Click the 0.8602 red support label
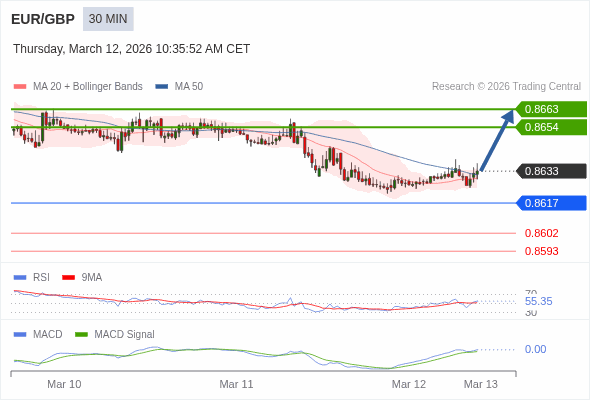 tap(541, 233)
